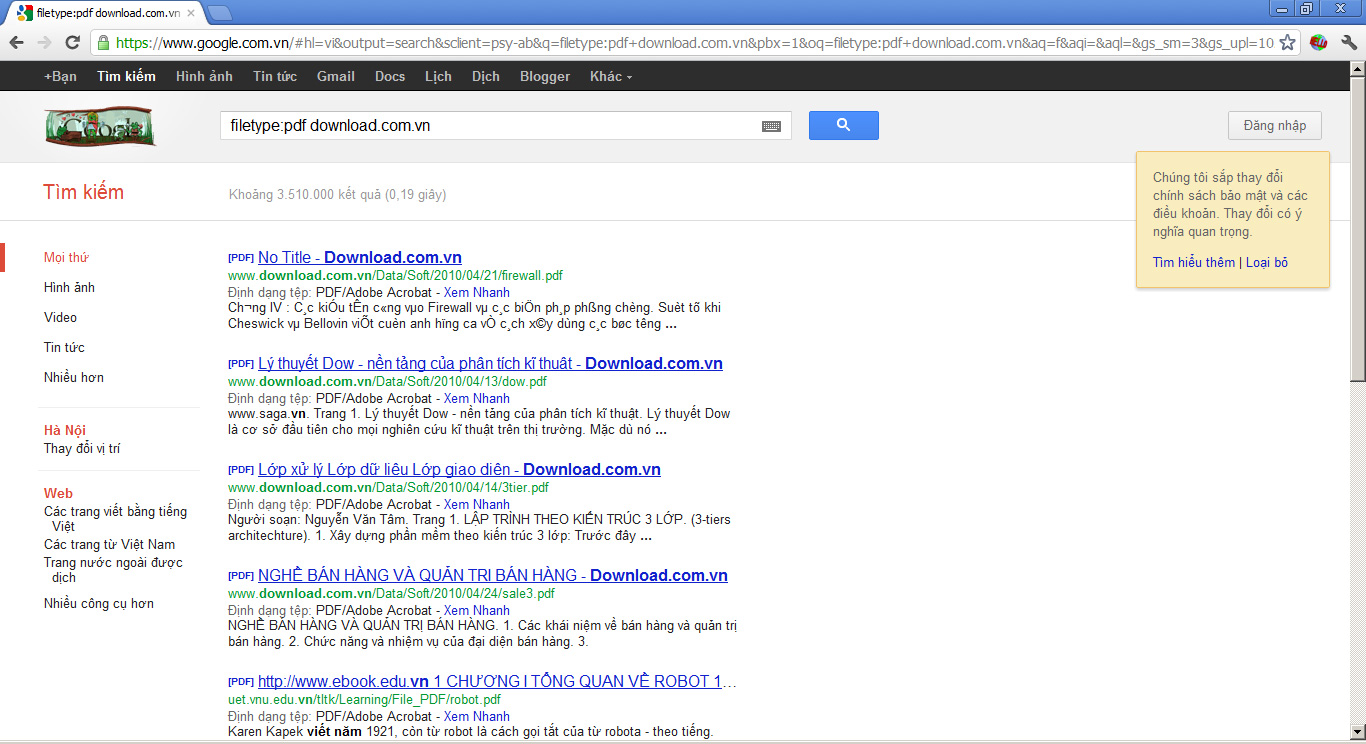
Task: Click Xem Nhanh for firewall.pdf result
Action: click(477, 292)
